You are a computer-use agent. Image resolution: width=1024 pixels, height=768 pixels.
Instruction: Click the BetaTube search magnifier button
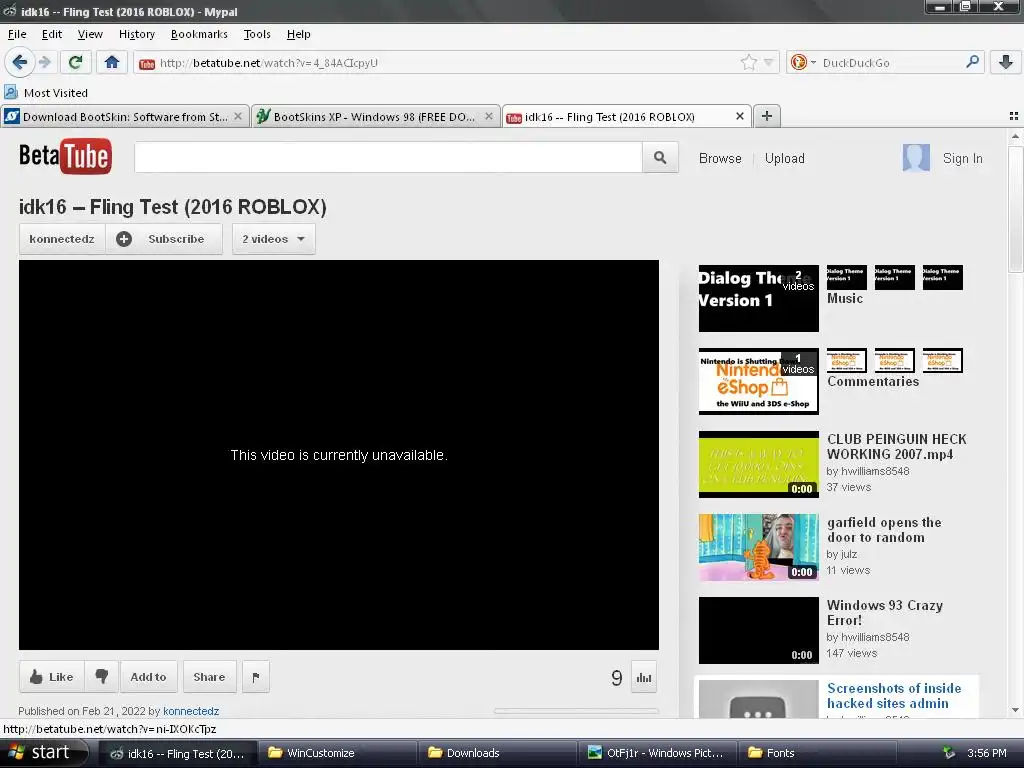click(660, 157)
